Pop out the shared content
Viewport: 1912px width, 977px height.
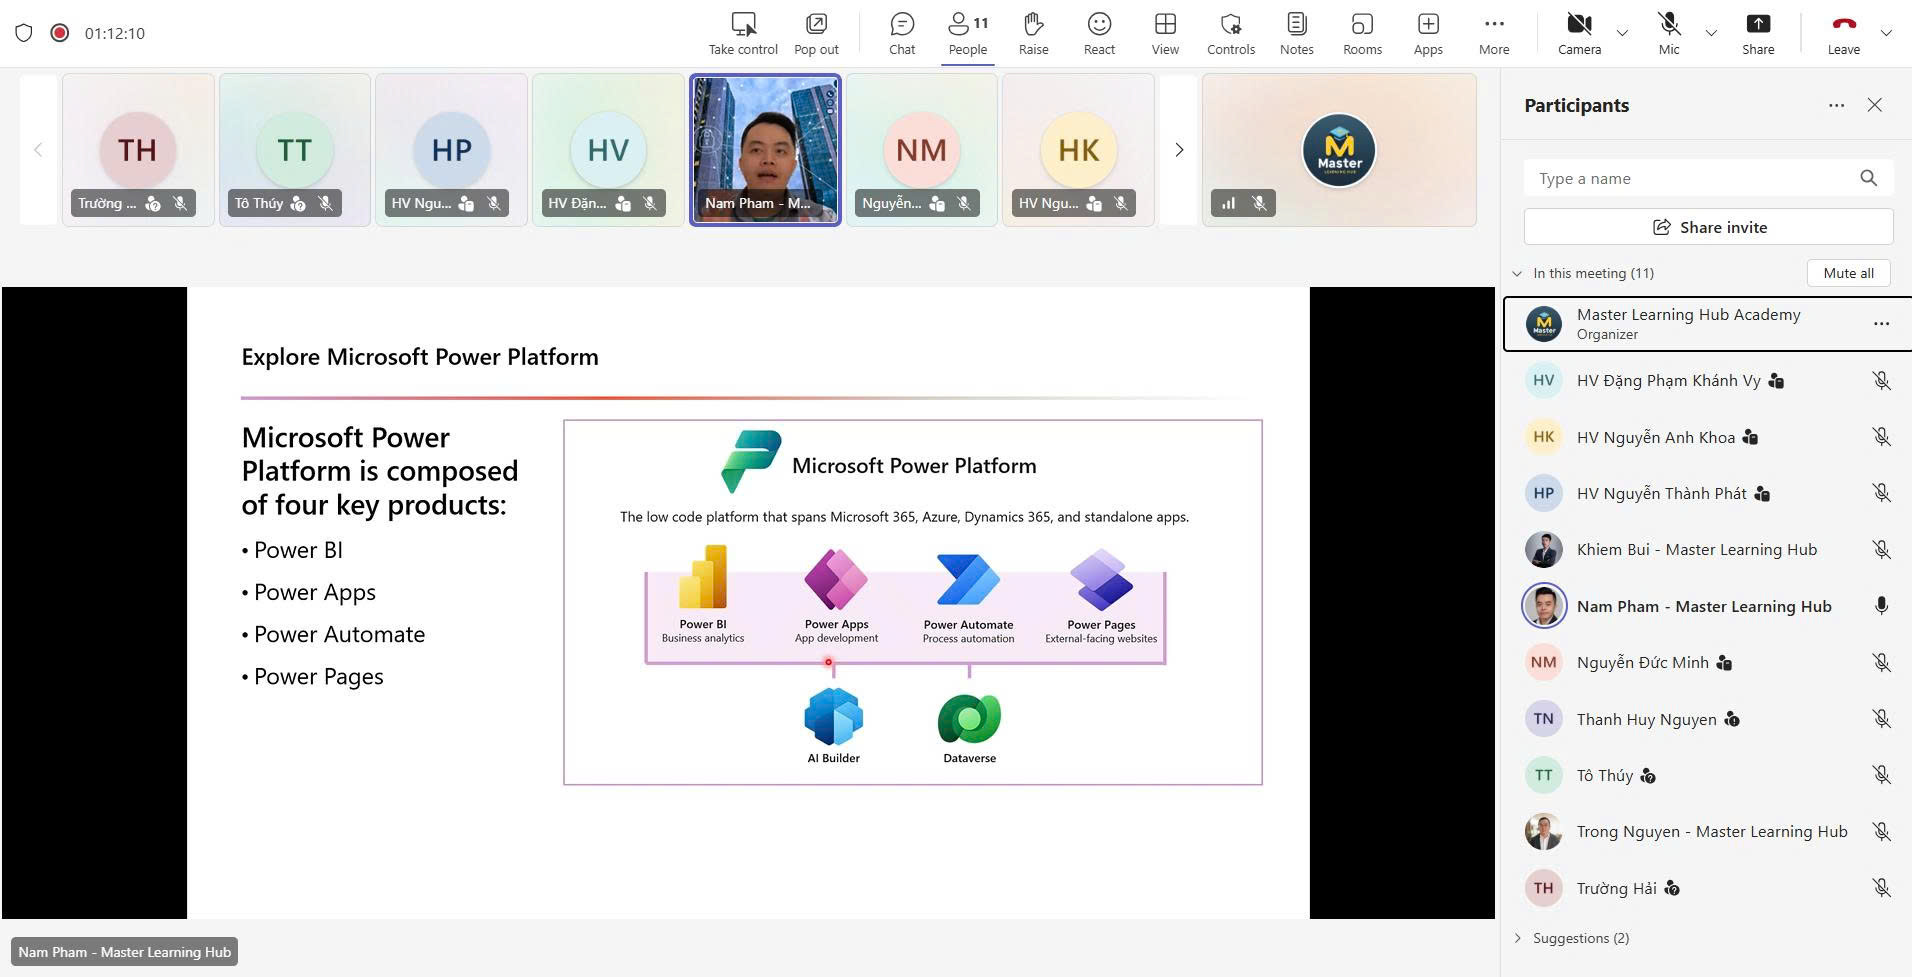[816, 33]
